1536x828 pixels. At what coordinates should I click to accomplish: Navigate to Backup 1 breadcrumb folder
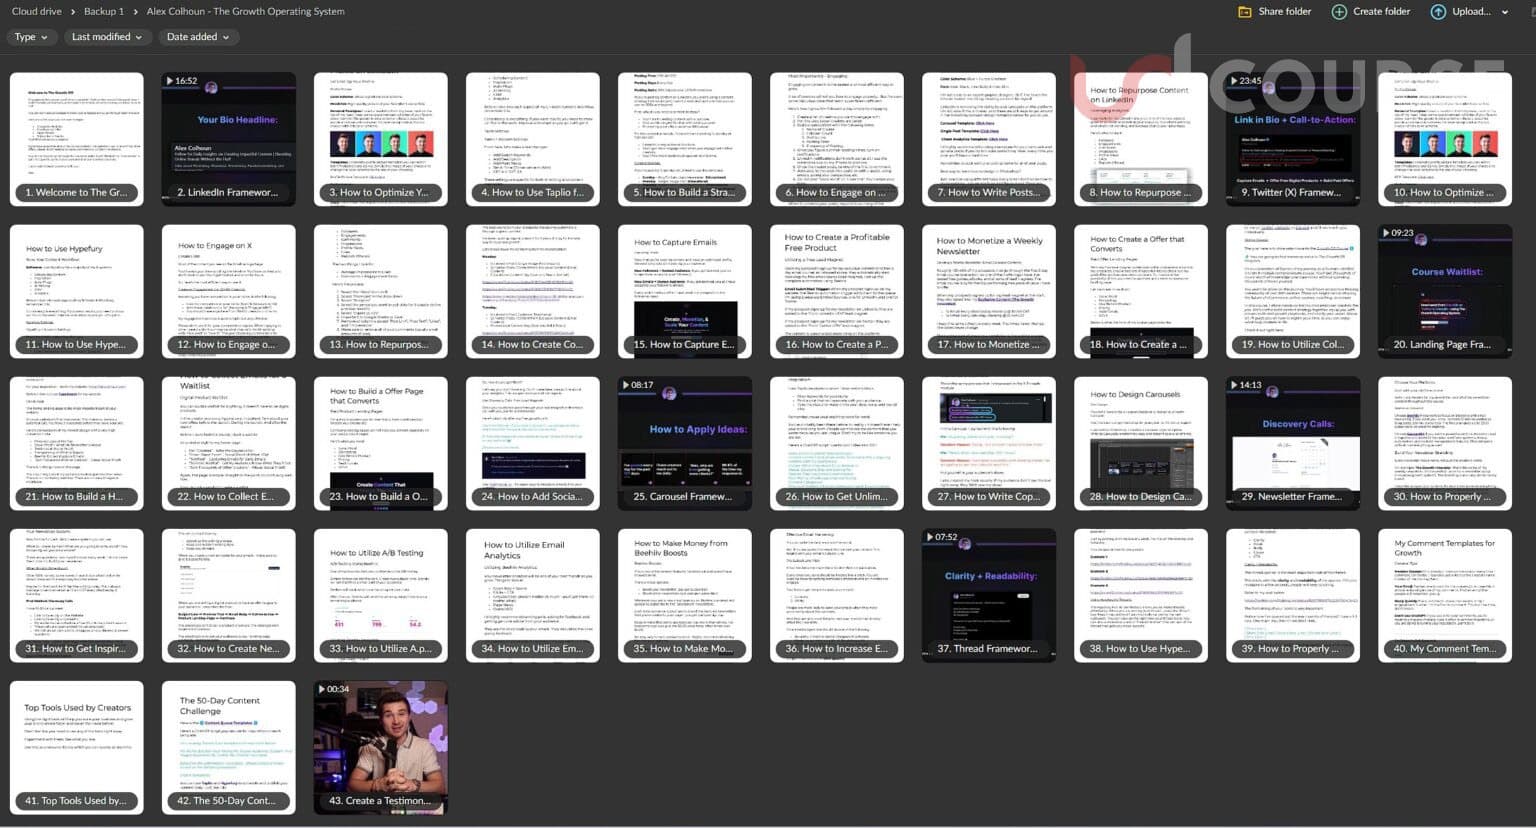click(x=104, y=12)
